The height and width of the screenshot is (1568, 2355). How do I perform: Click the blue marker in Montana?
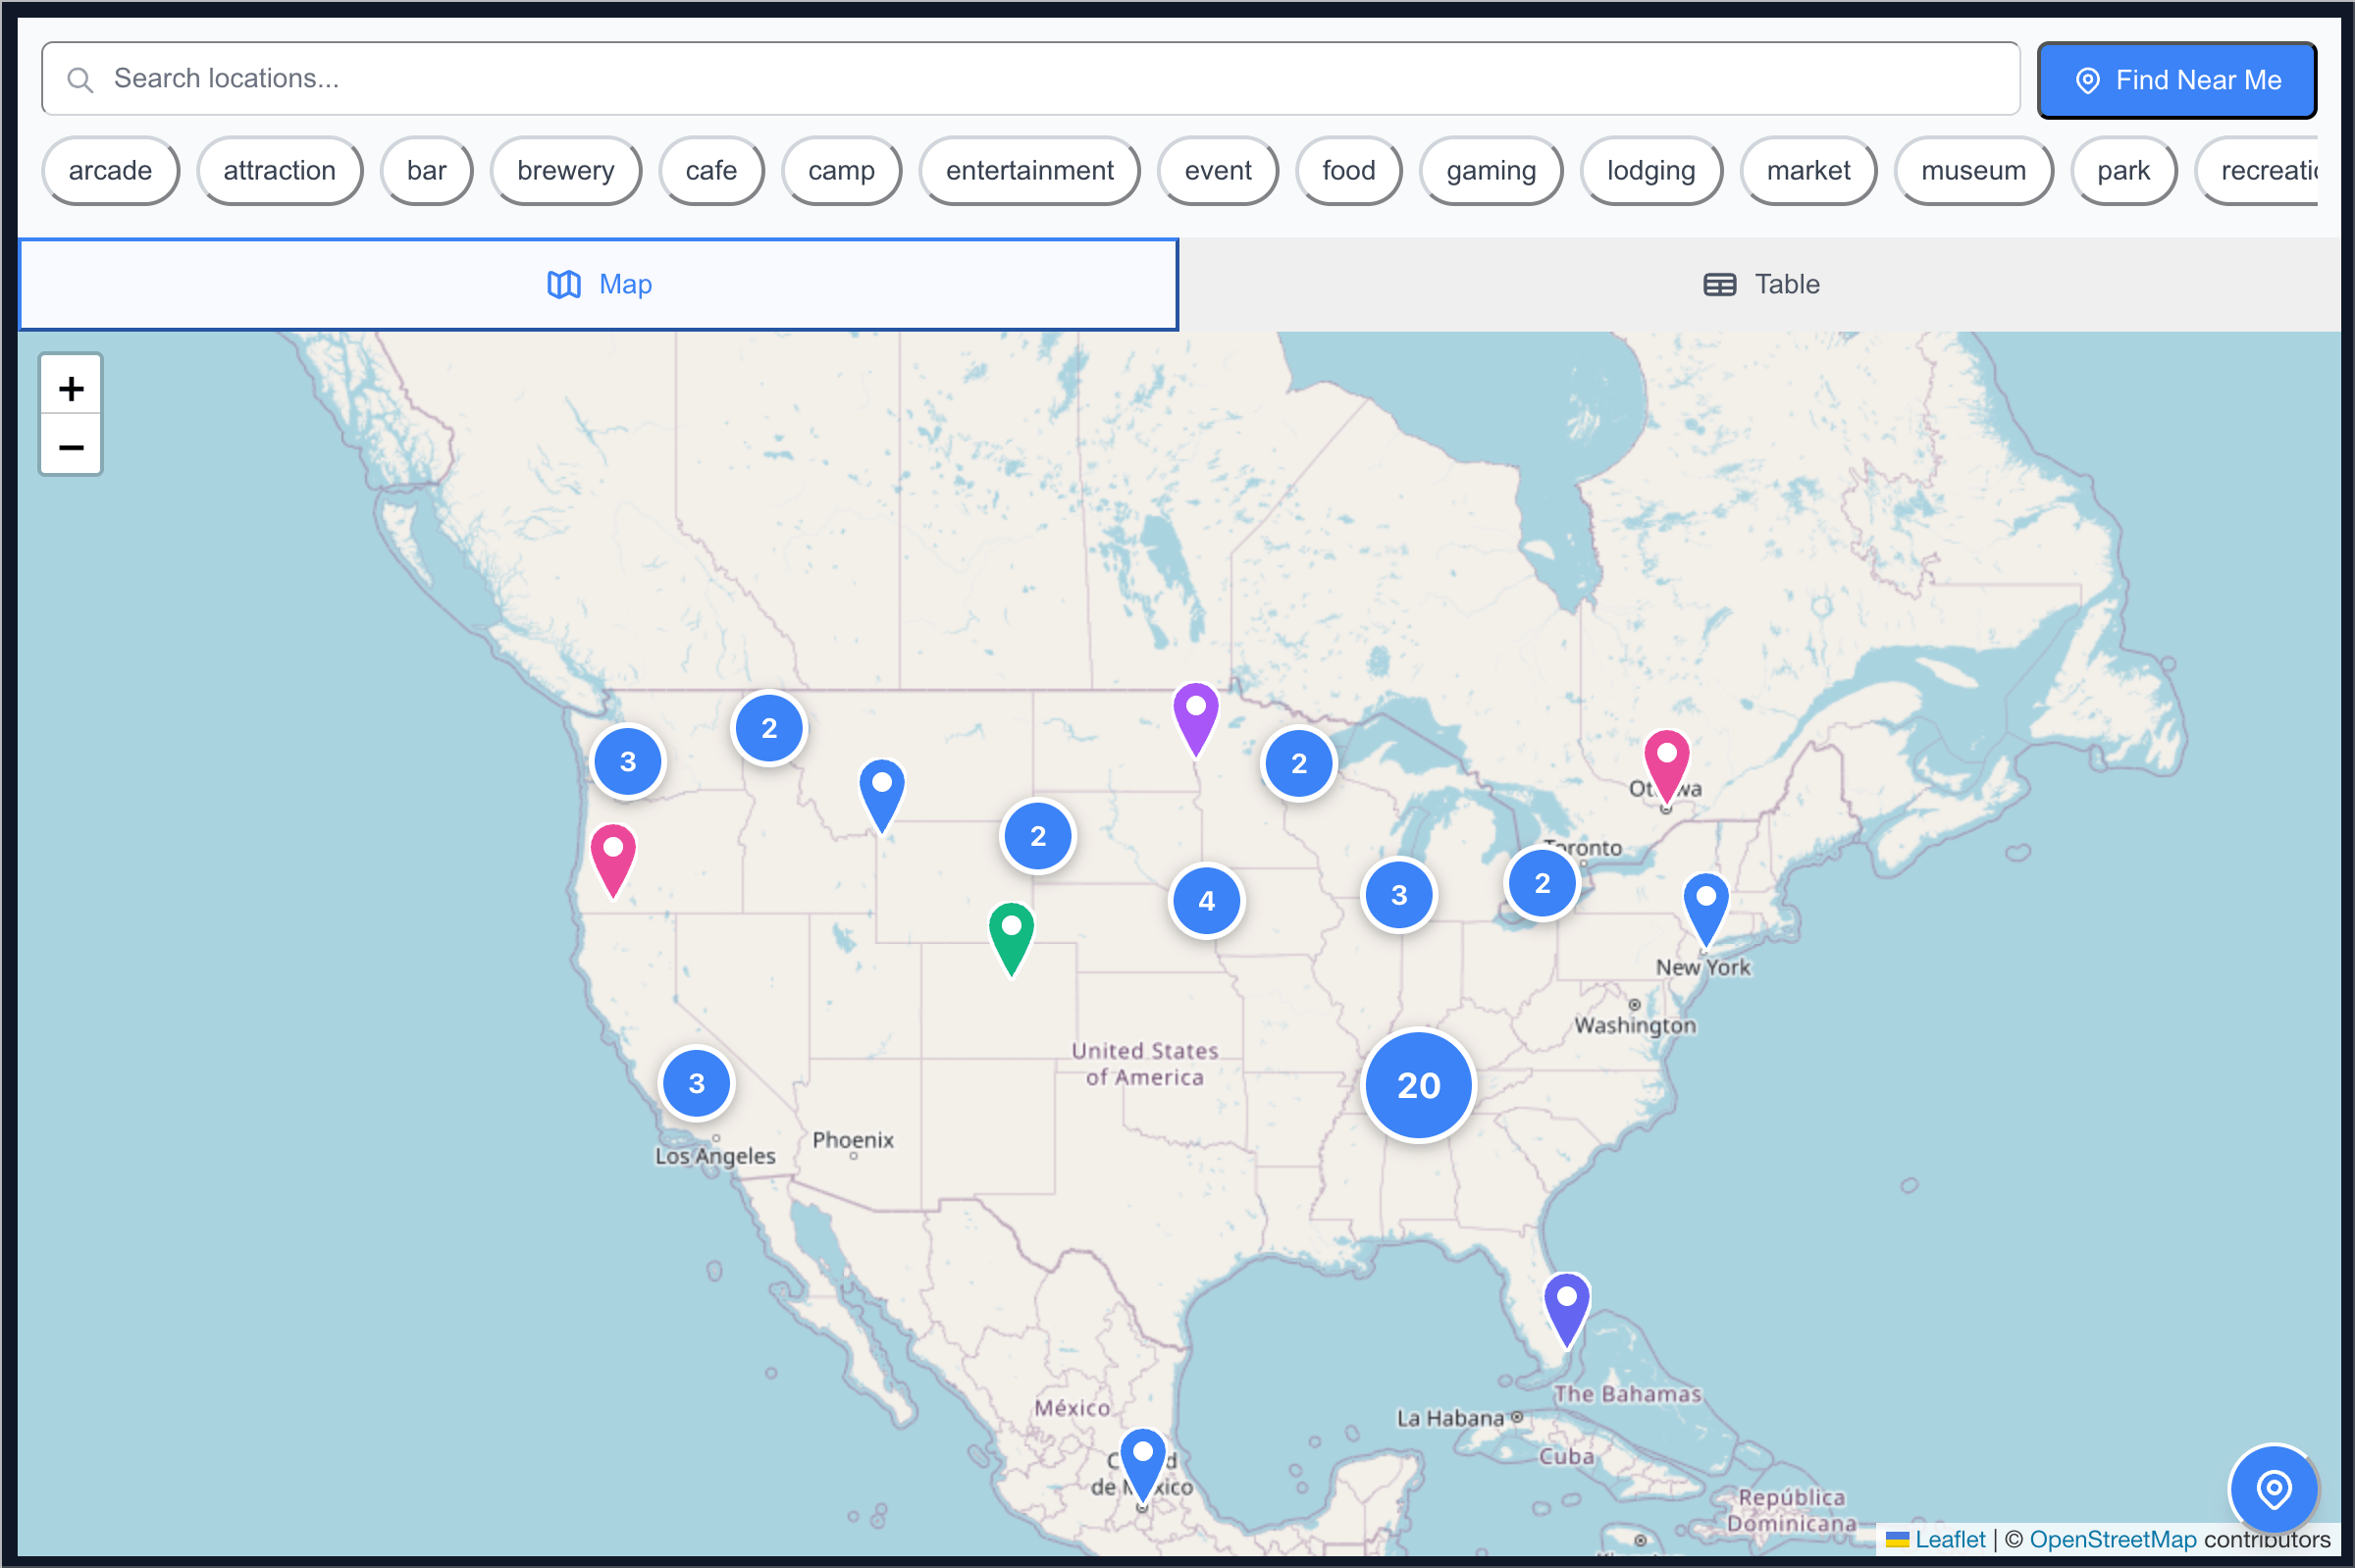pos(881,790)
